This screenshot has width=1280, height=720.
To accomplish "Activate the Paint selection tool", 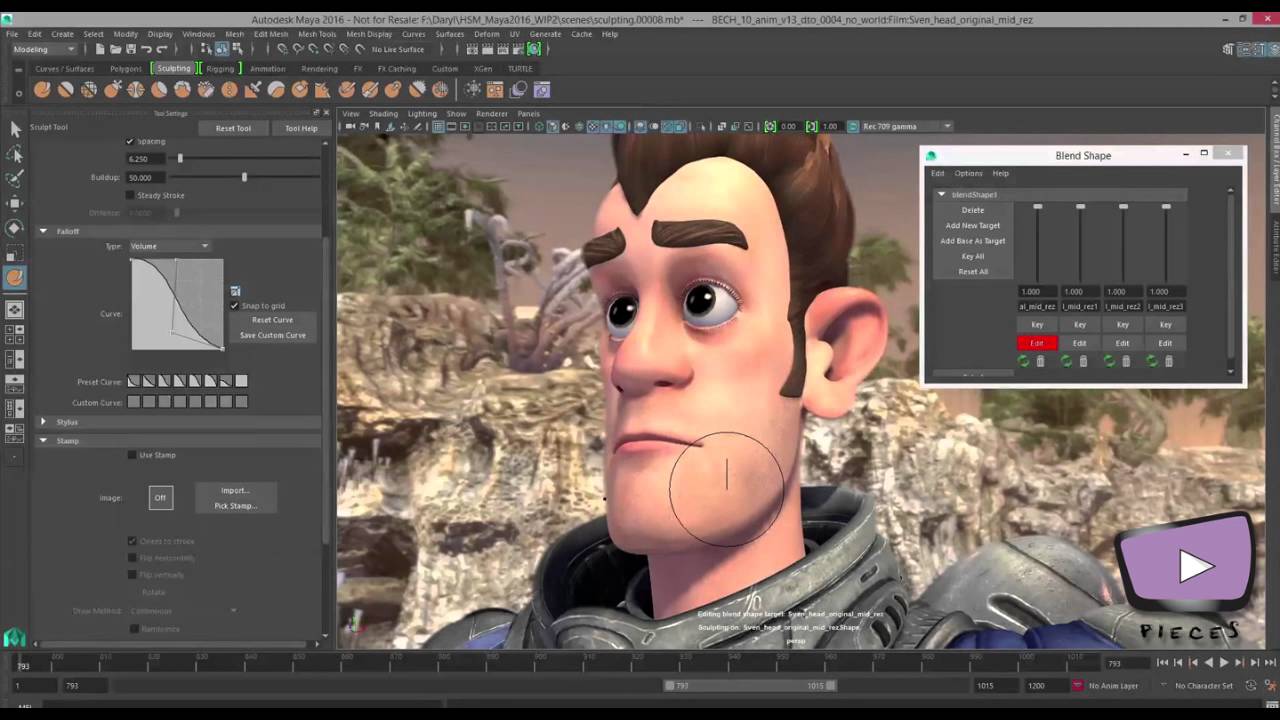I will click(15, 178).
